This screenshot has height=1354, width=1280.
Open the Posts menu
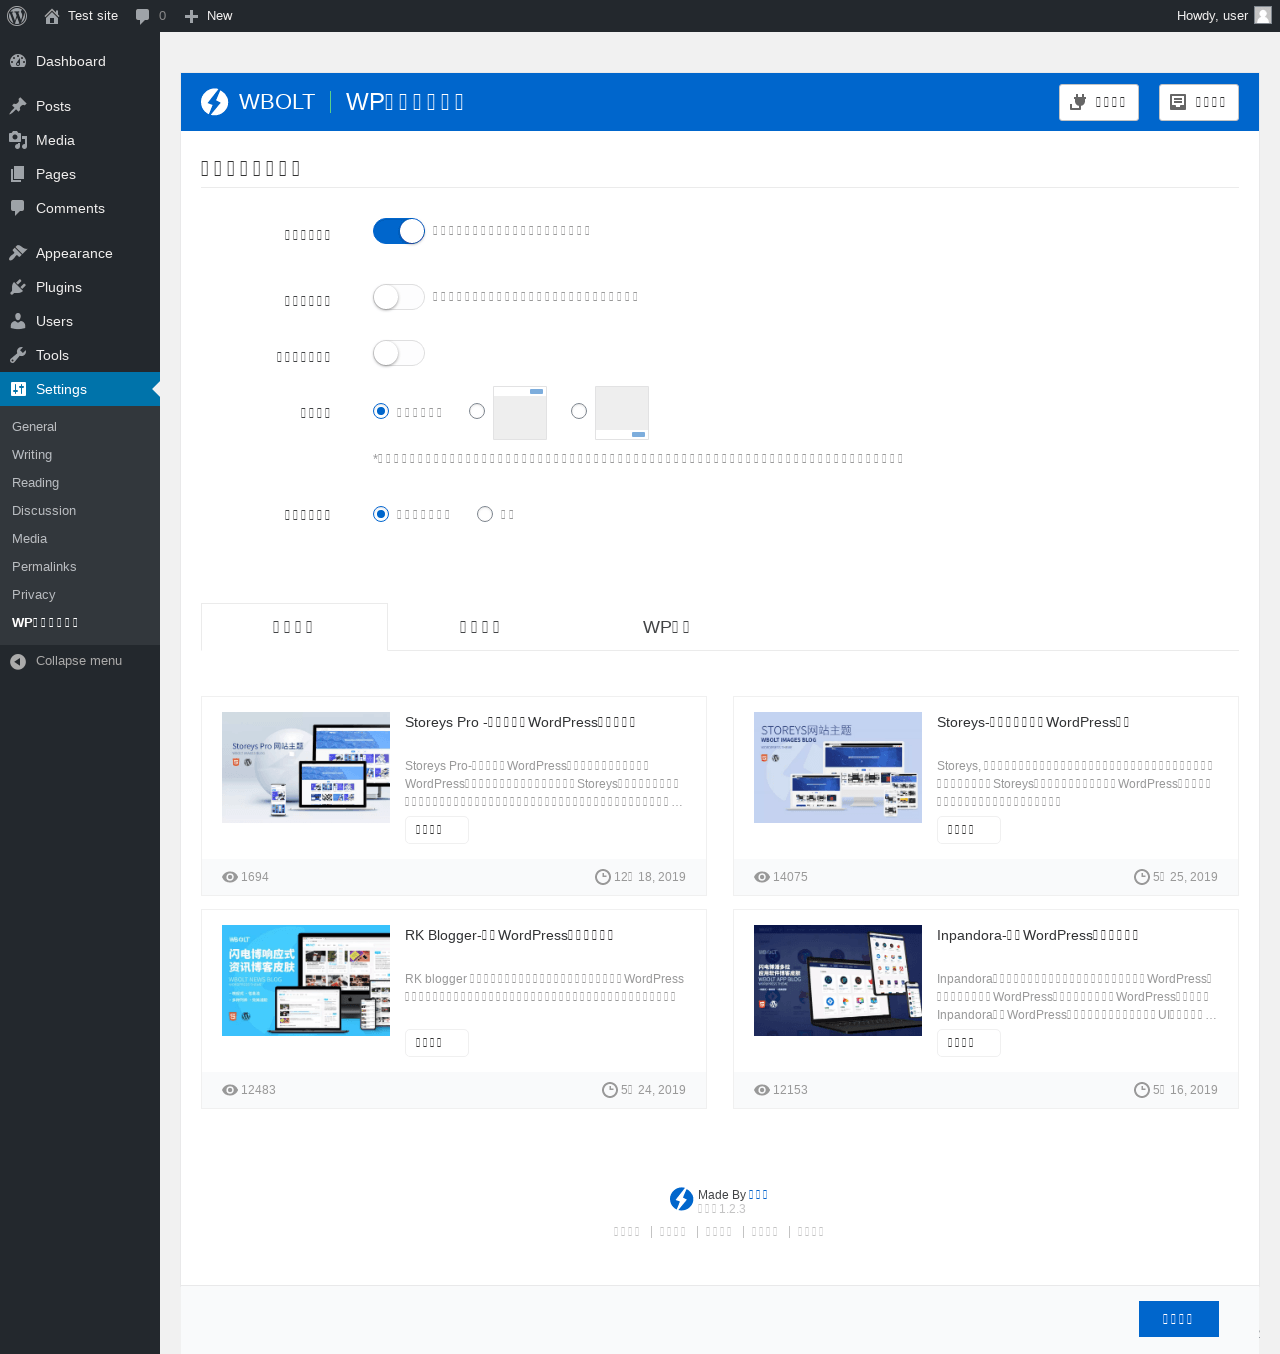click(80, 106)
